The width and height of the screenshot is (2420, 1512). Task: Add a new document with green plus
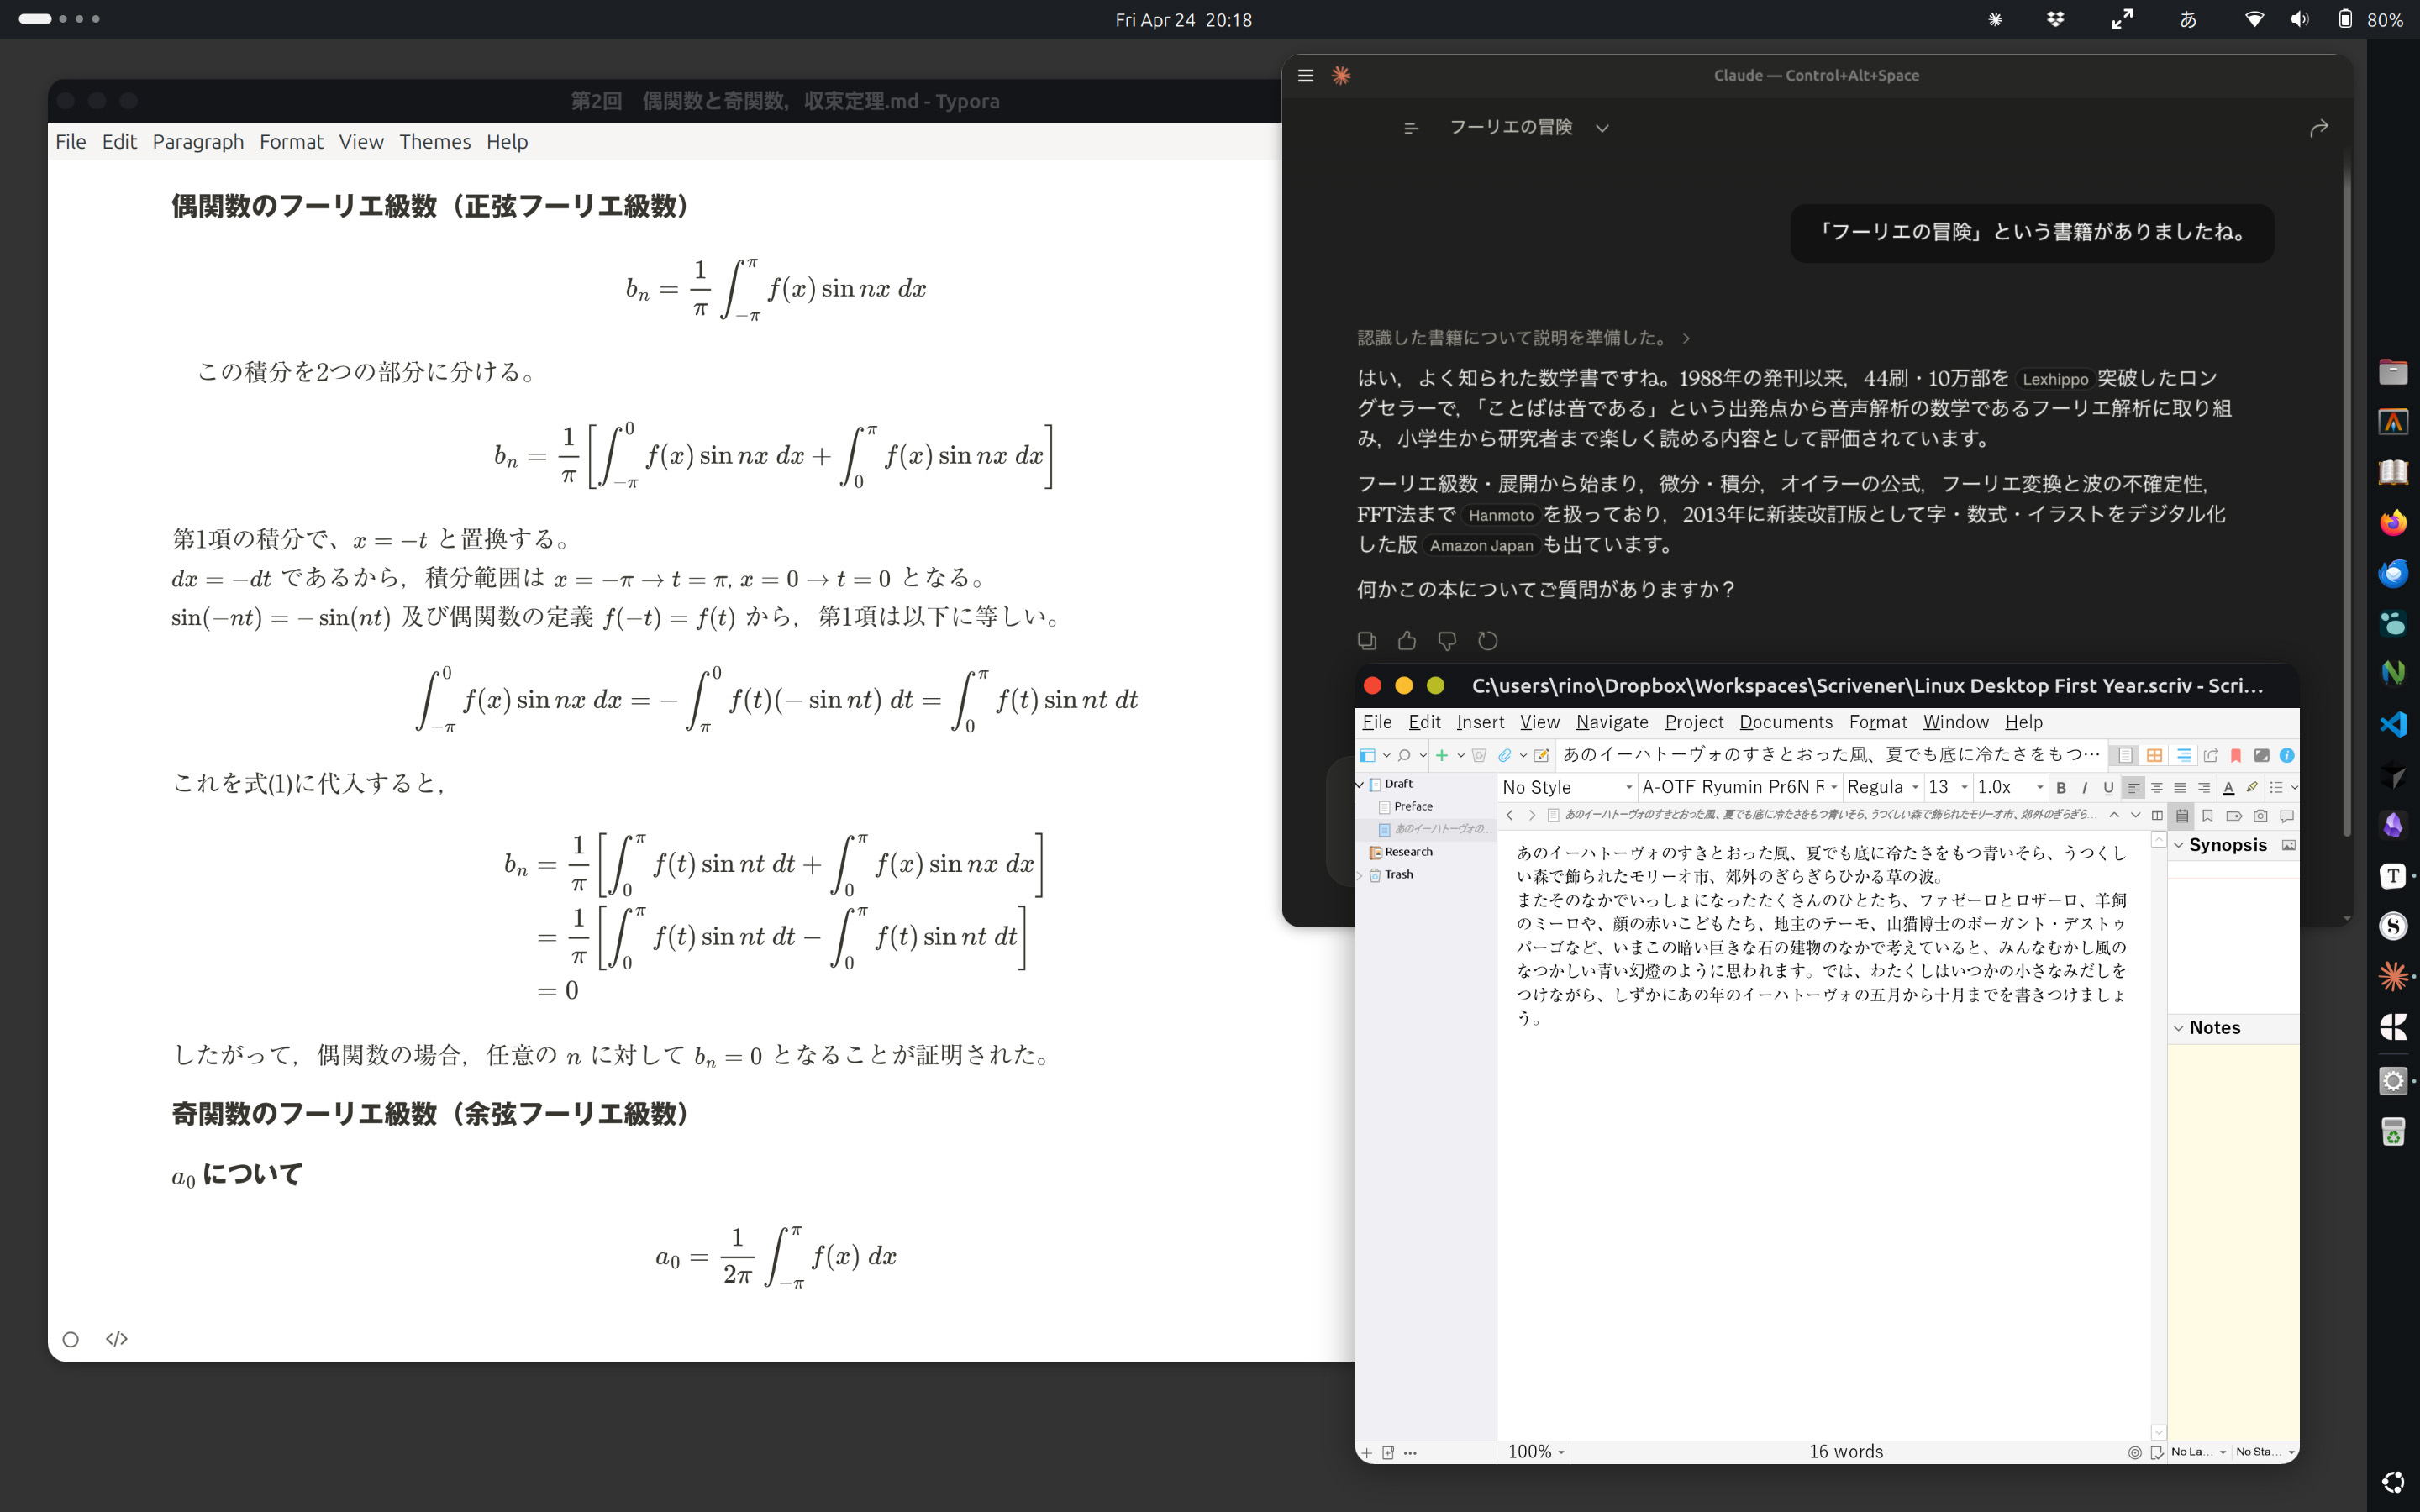point(1442,755)
